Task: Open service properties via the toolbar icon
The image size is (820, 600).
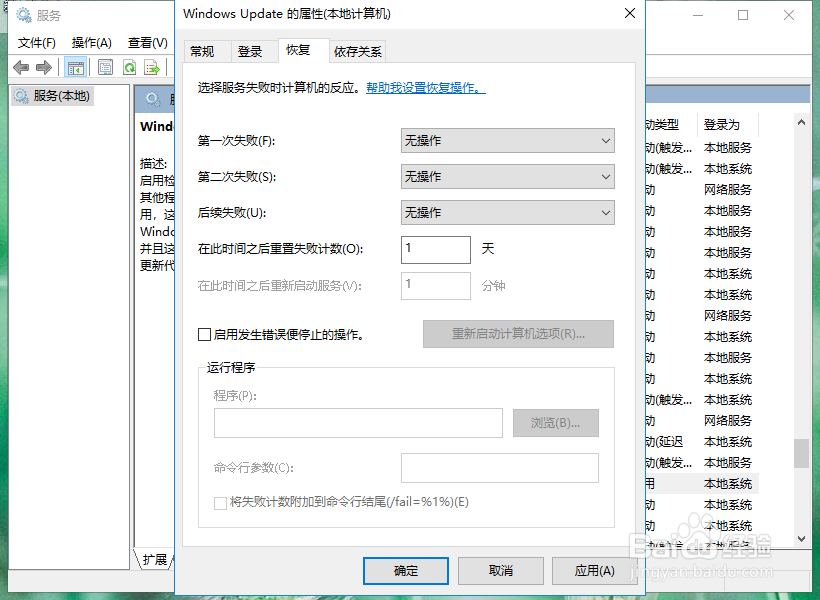Action: [x=105, y=67]
